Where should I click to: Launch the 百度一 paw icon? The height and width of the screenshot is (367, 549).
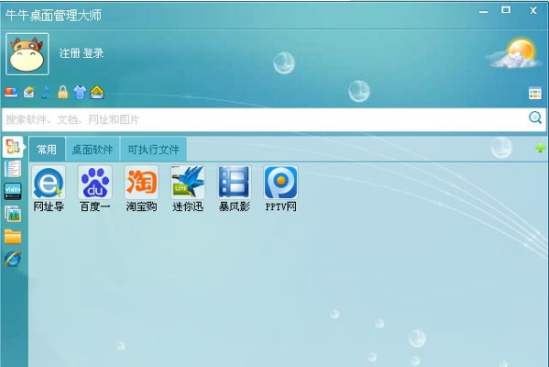tap(95, 182)
